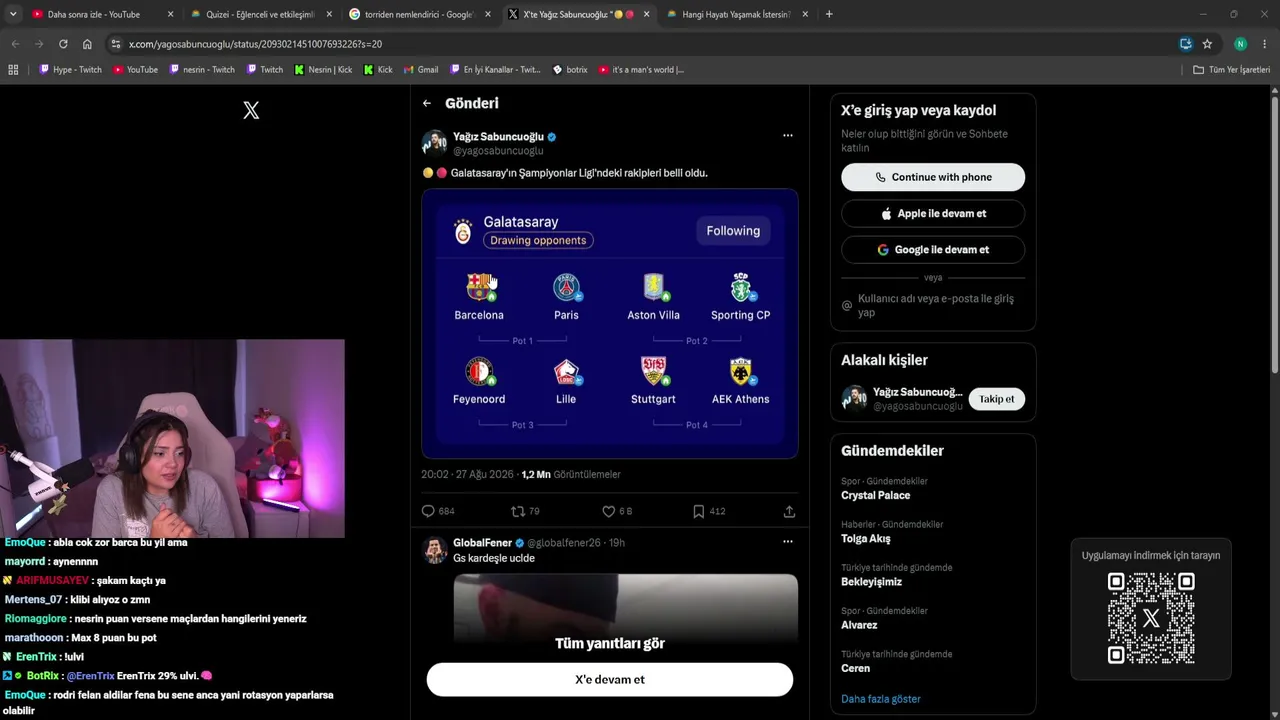Click the Sporting CP club crest
1280x720 pixels.
pyautogui.click(x=741, y=287)
